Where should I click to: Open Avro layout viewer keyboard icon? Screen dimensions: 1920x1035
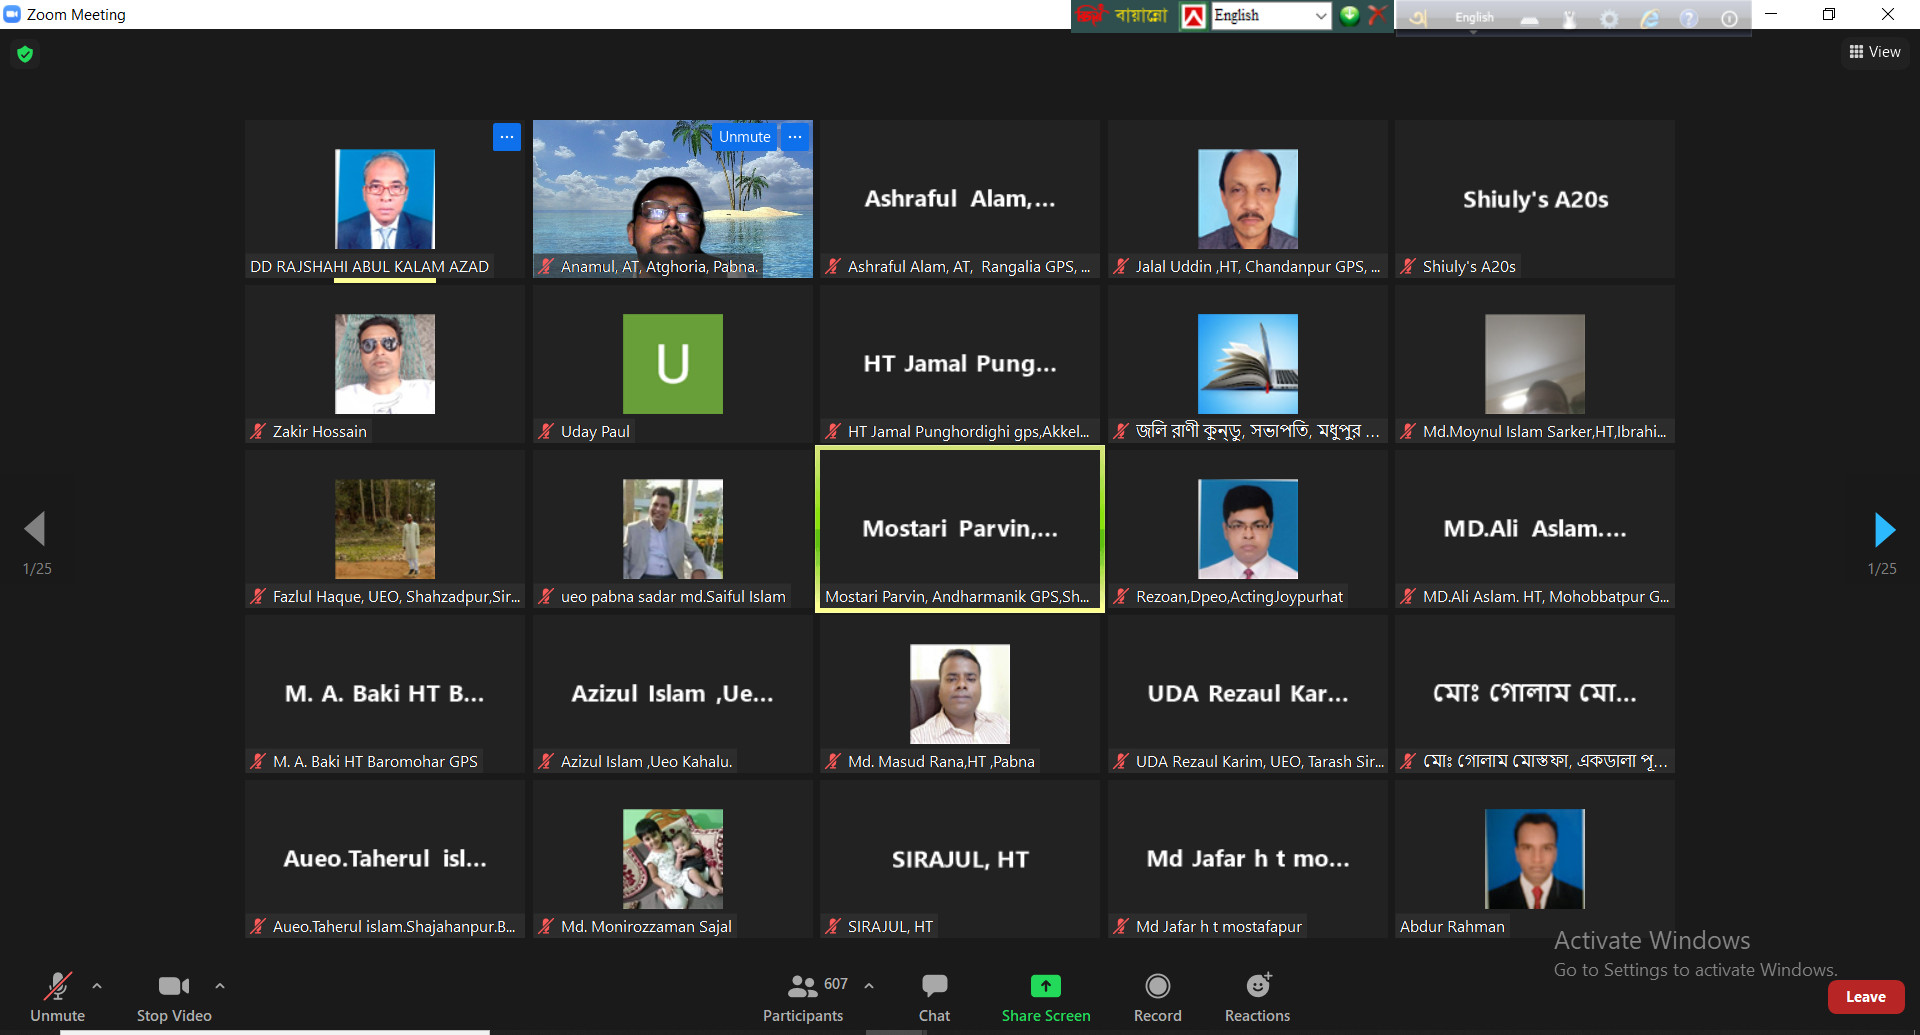pyautogui.click(x=1529, y=19)
